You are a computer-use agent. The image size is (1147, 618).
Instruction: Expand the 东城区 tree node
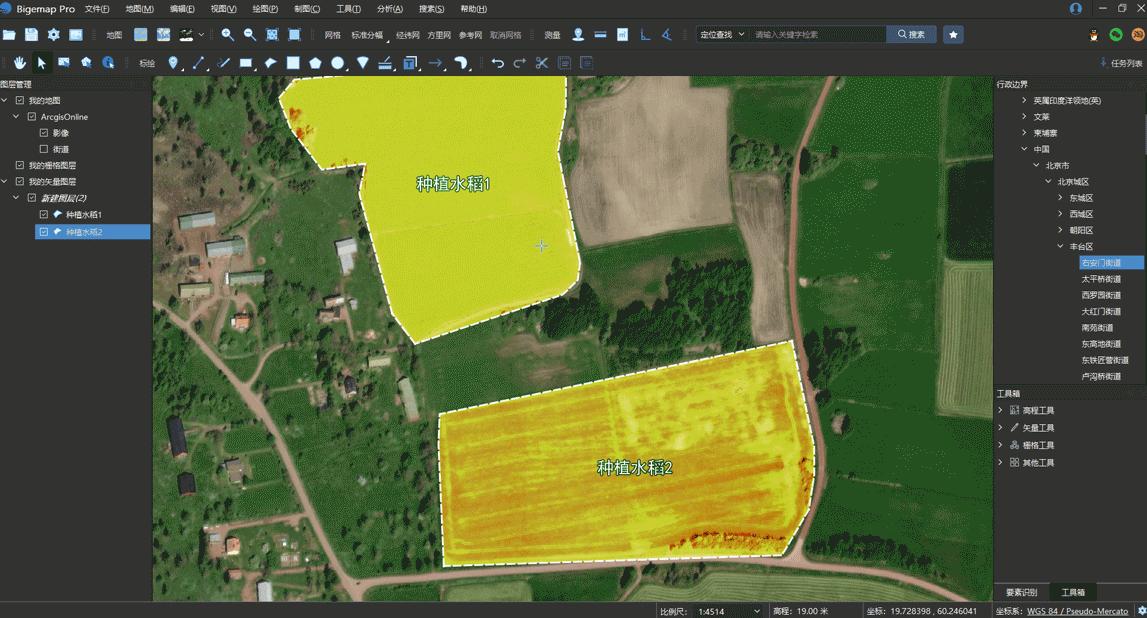[x=1060, y=198]
